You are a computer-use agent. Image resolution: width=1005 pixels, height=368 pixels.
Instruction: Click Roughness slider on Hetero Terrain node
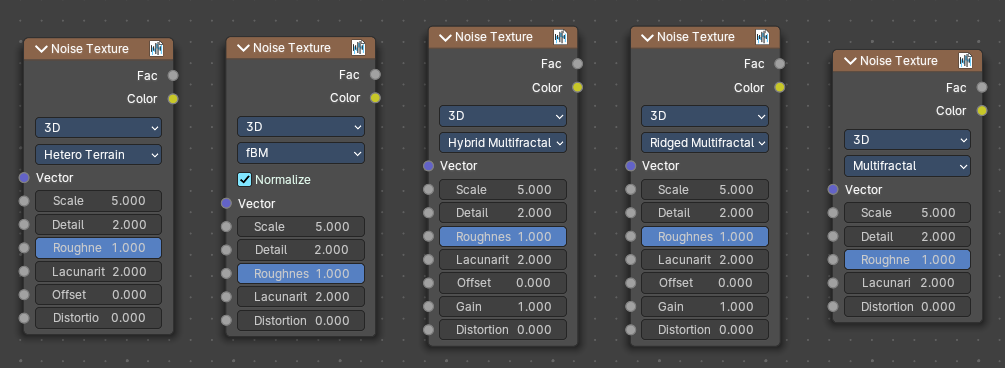tap(99, 247)
